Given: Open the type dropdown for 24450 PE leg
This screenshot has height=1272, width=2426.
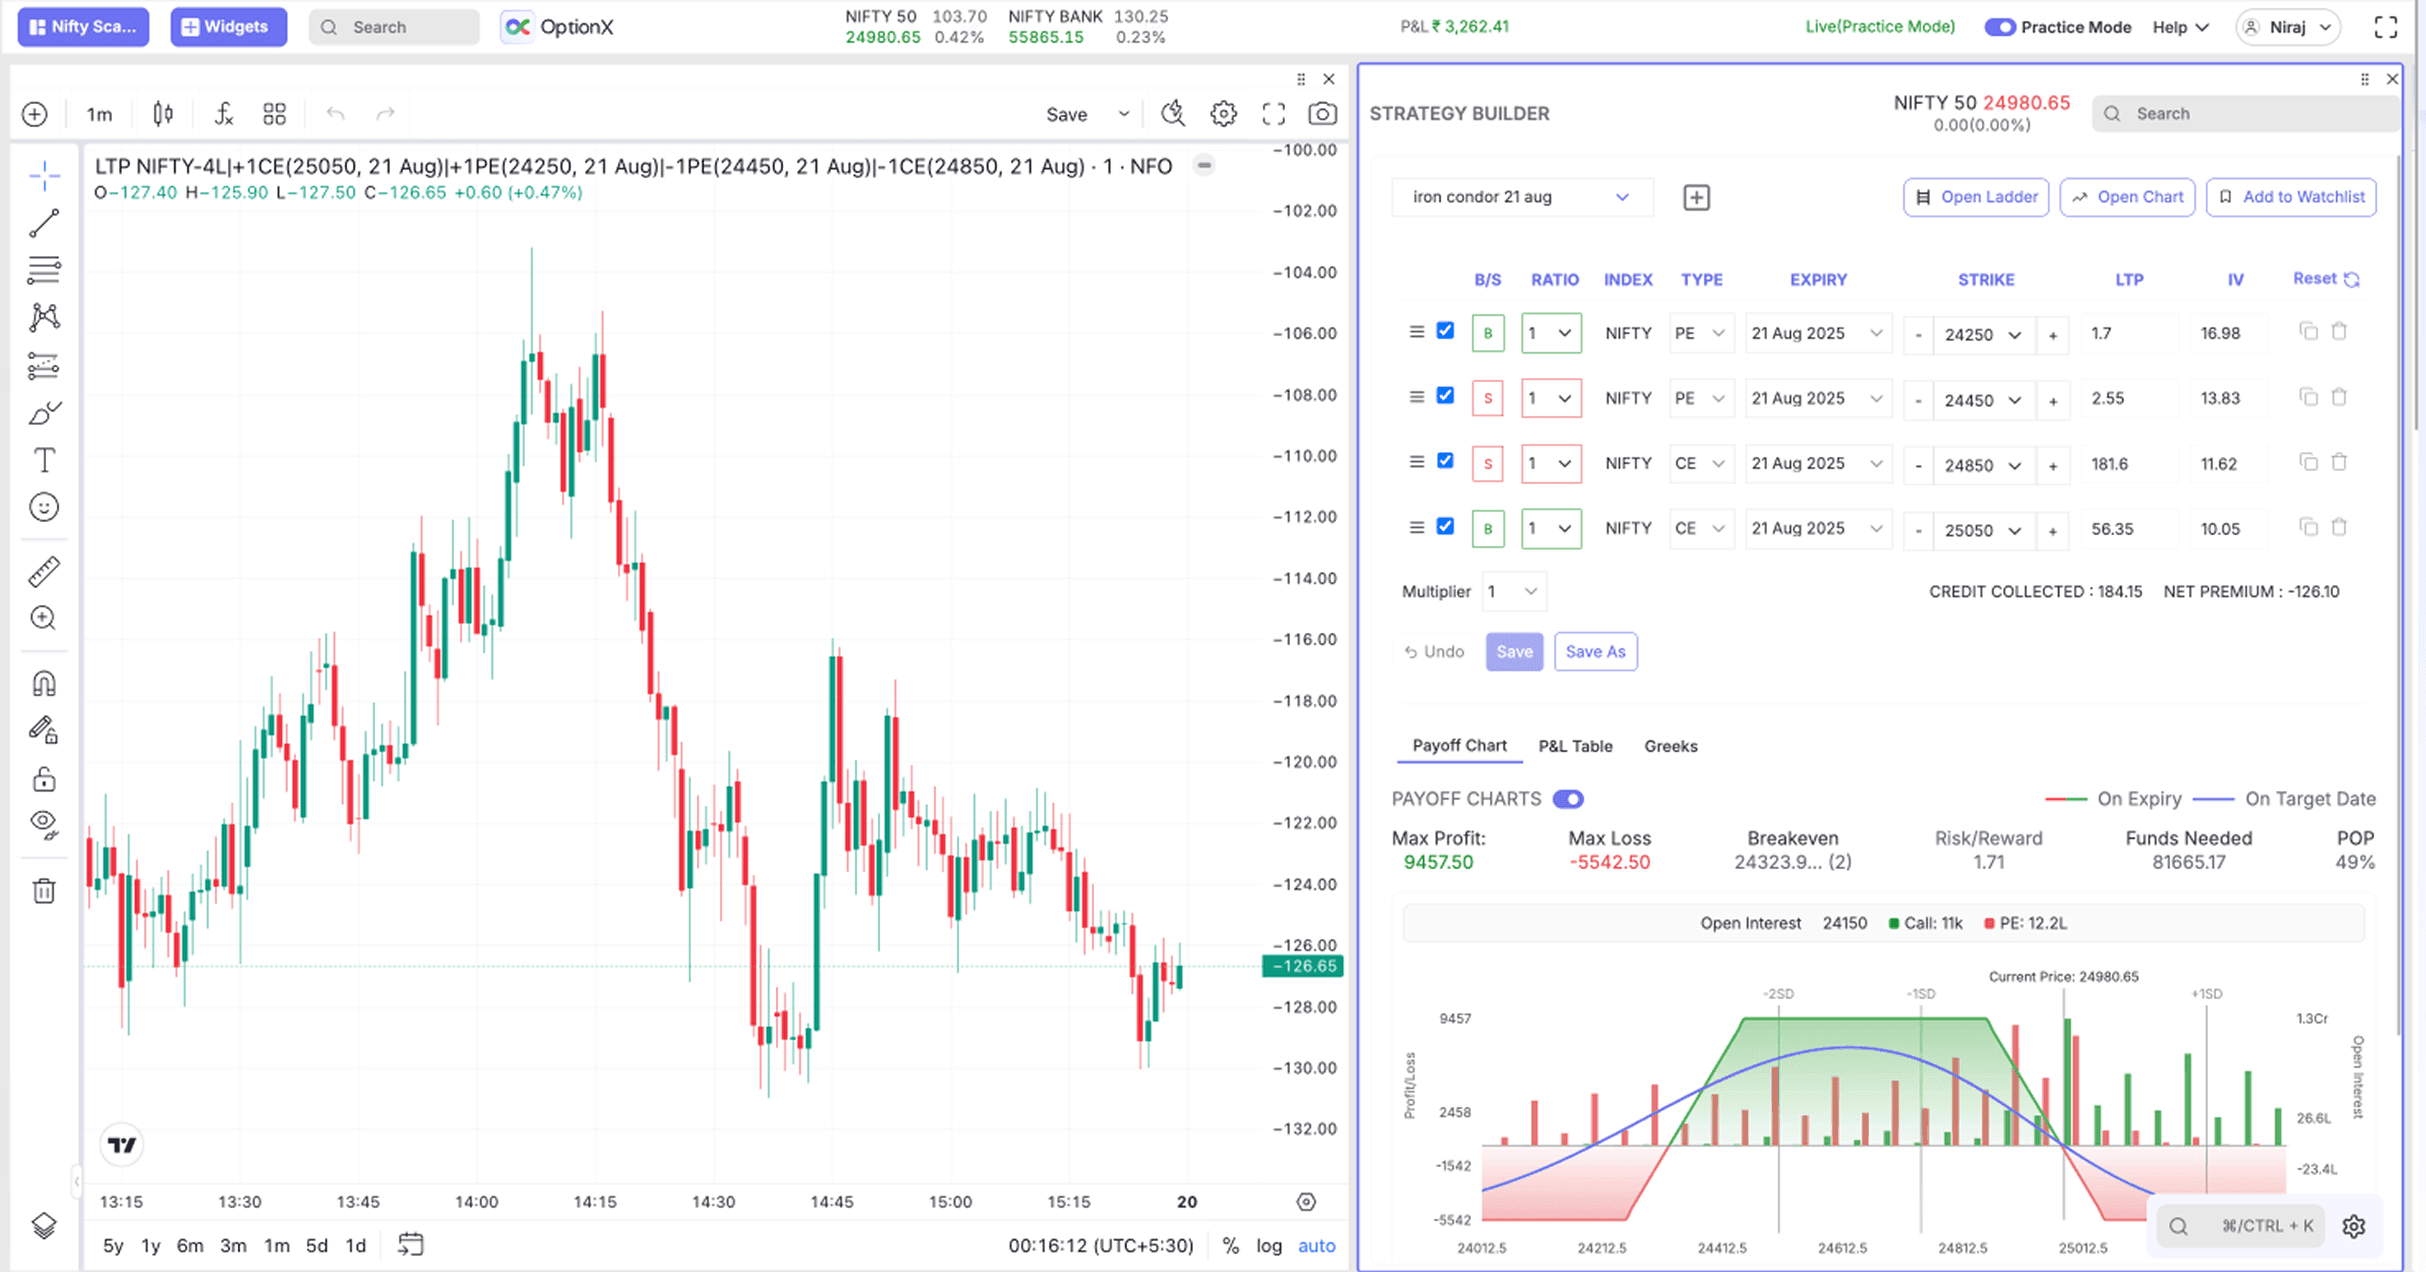Looking at the screenshot, I should [x=1701, y=398].
